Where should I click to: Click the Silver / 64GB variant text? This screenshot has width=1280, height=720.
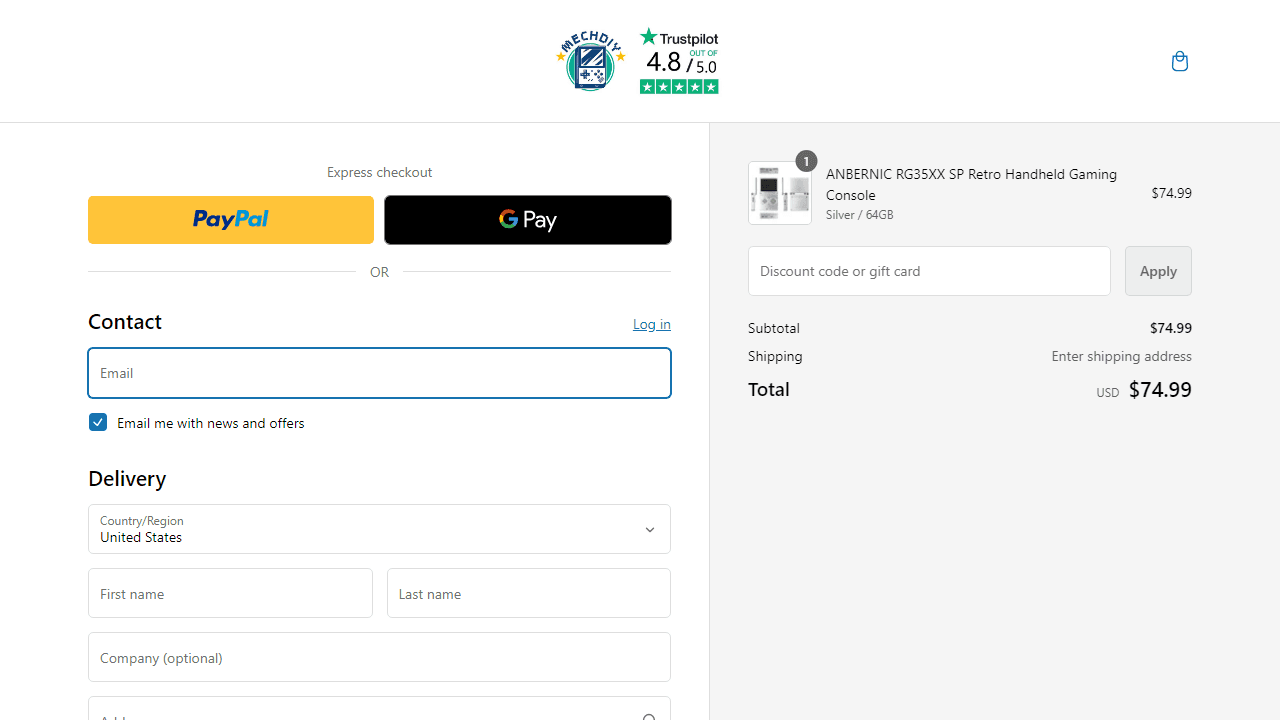860,215
